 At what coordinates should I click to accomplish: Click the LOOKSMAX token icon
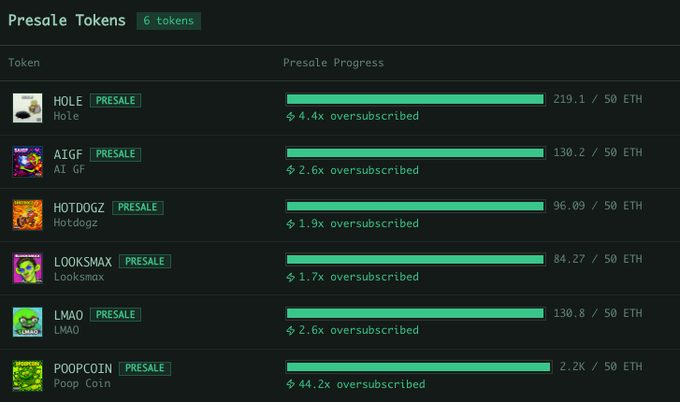coord(27,268)
